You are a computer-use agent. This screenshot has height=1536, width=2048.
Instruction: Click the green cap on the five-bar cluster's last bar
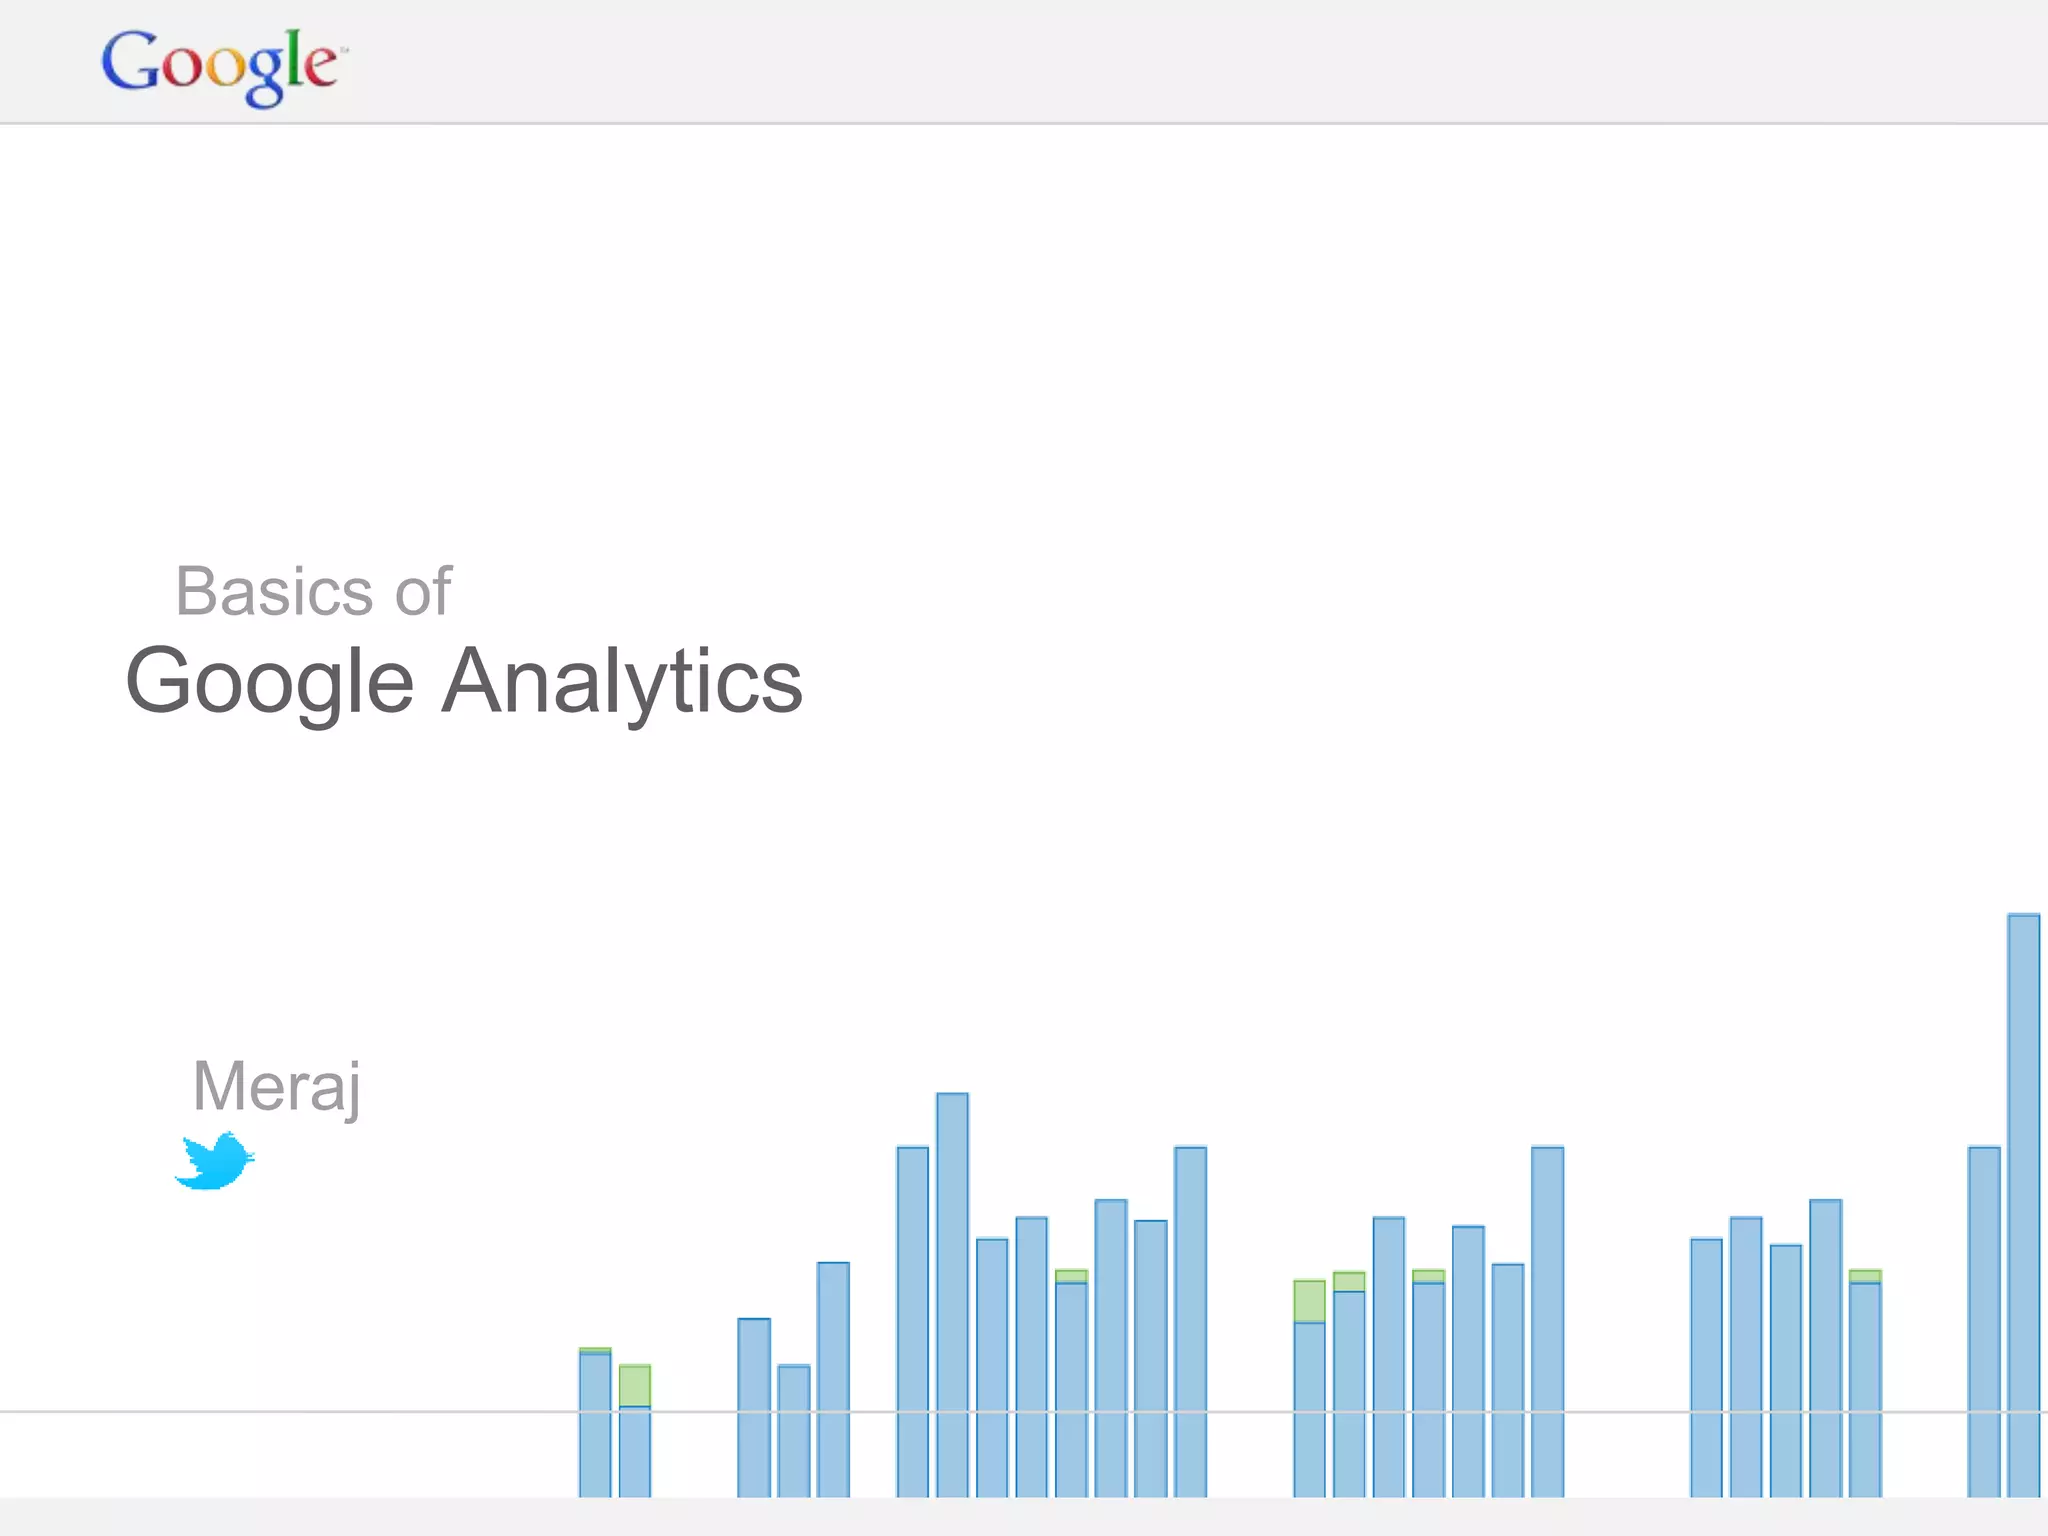point(1865,1276)
